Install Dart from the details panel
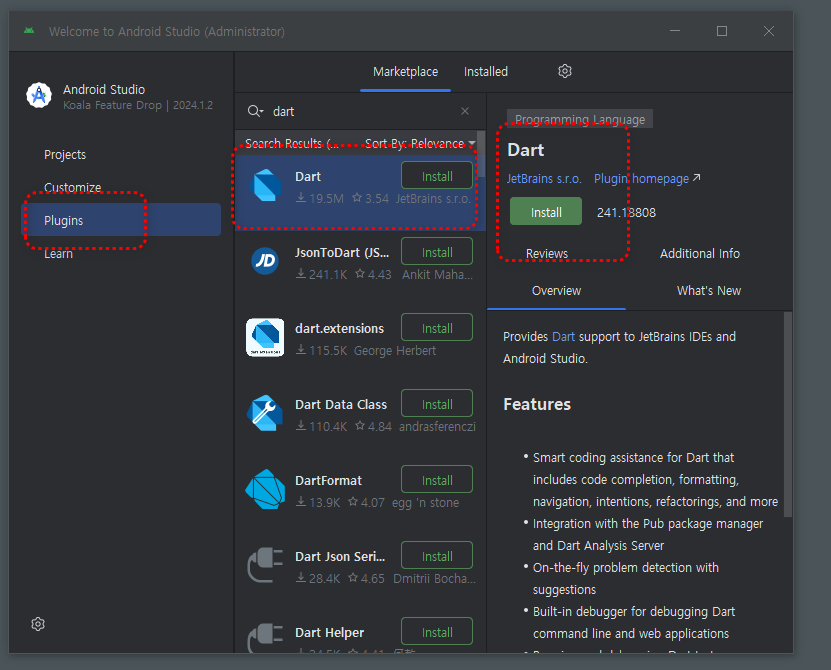831x670 pixels. click(546, 212)
